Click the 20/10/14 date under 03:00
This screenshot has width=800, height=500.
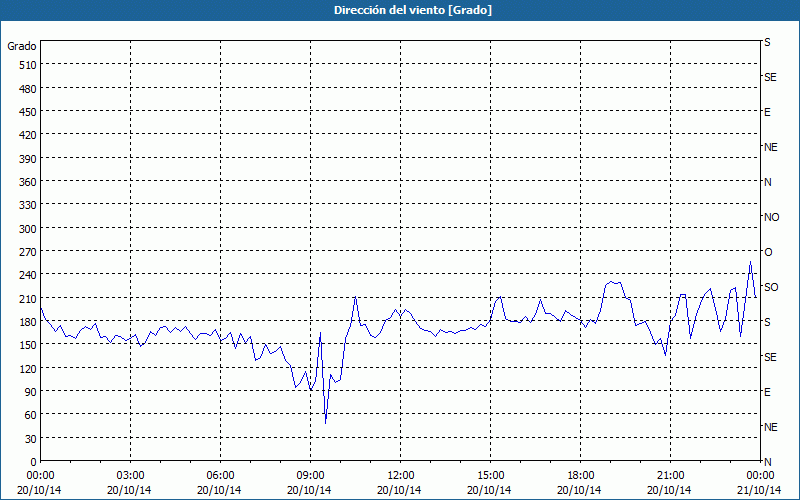point(129,490)
